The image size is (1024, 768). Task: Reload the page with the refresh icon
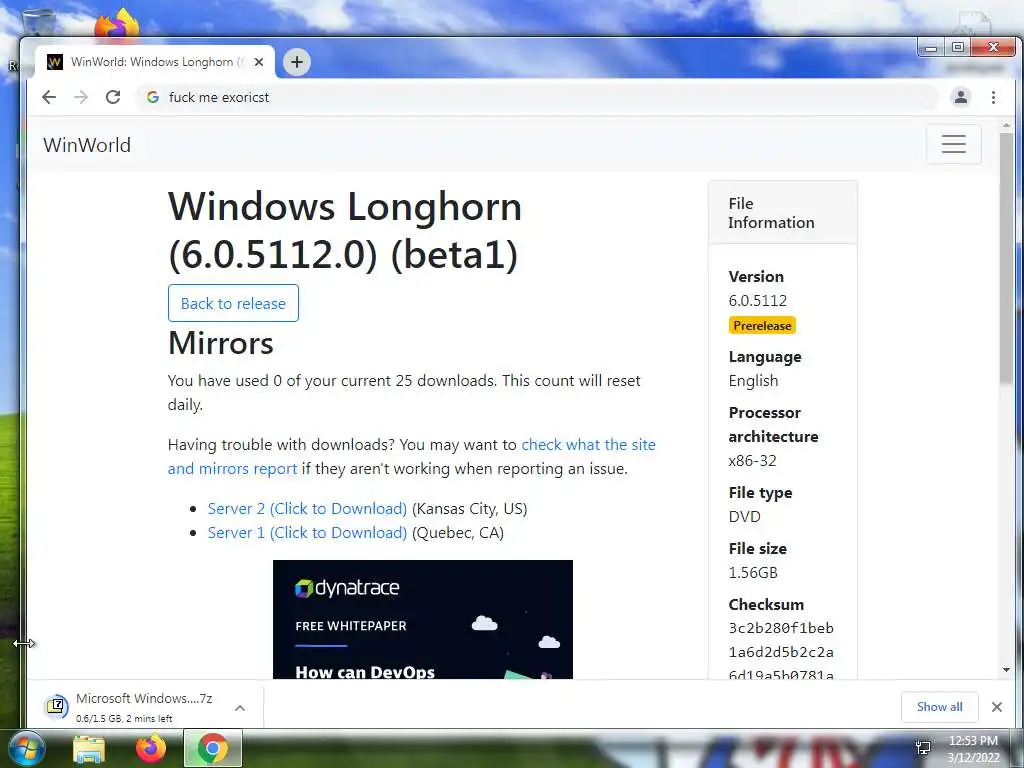tap(113, 97)
